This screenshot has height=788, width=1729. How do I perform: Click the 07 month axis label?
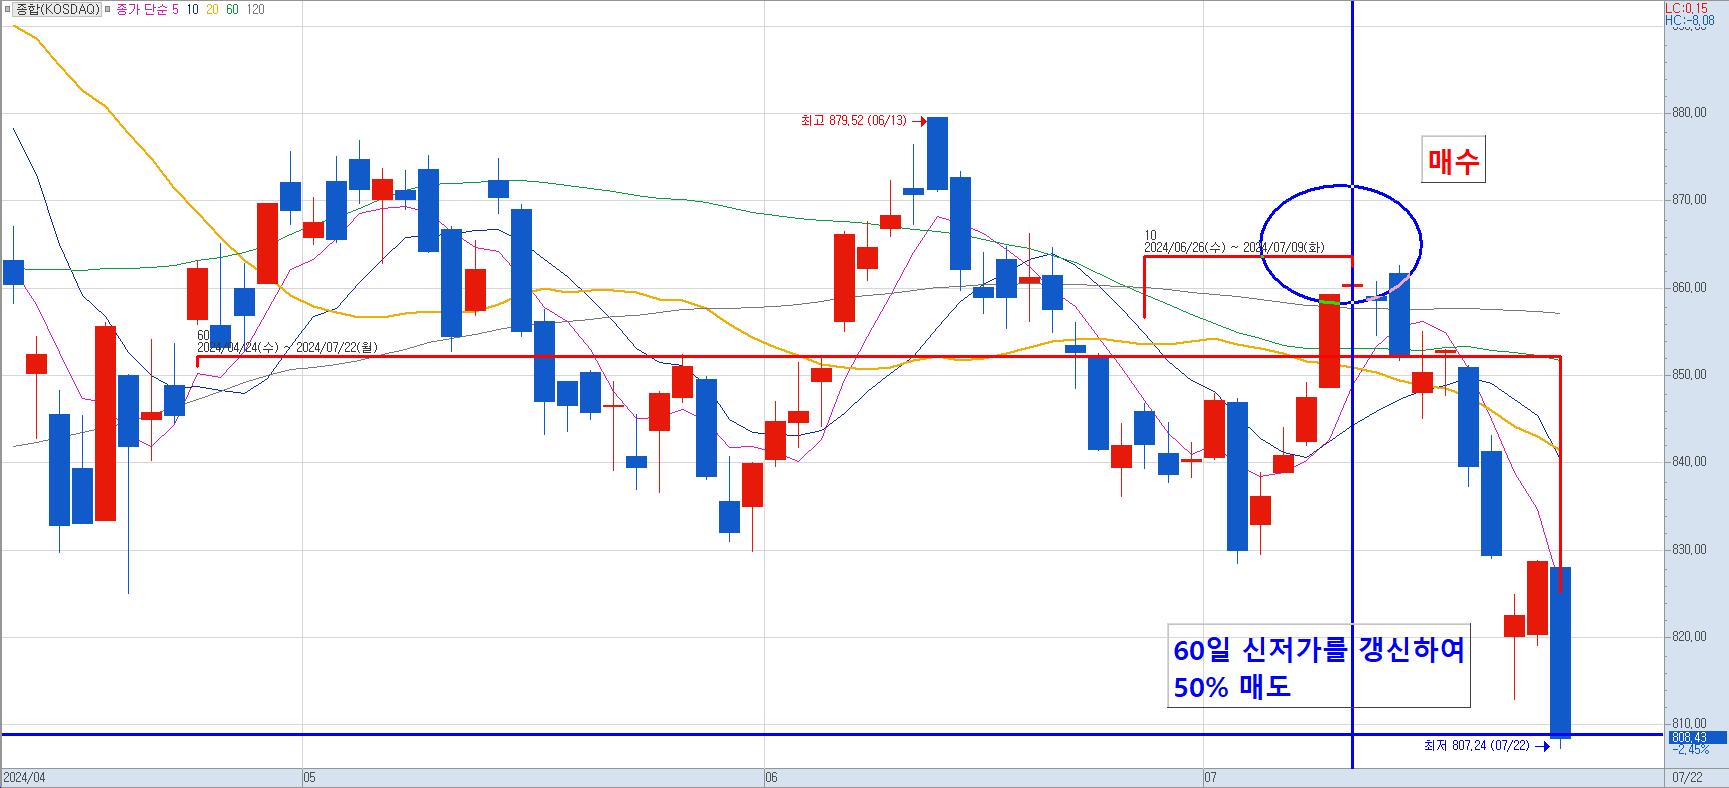(x=1211, y=777)
